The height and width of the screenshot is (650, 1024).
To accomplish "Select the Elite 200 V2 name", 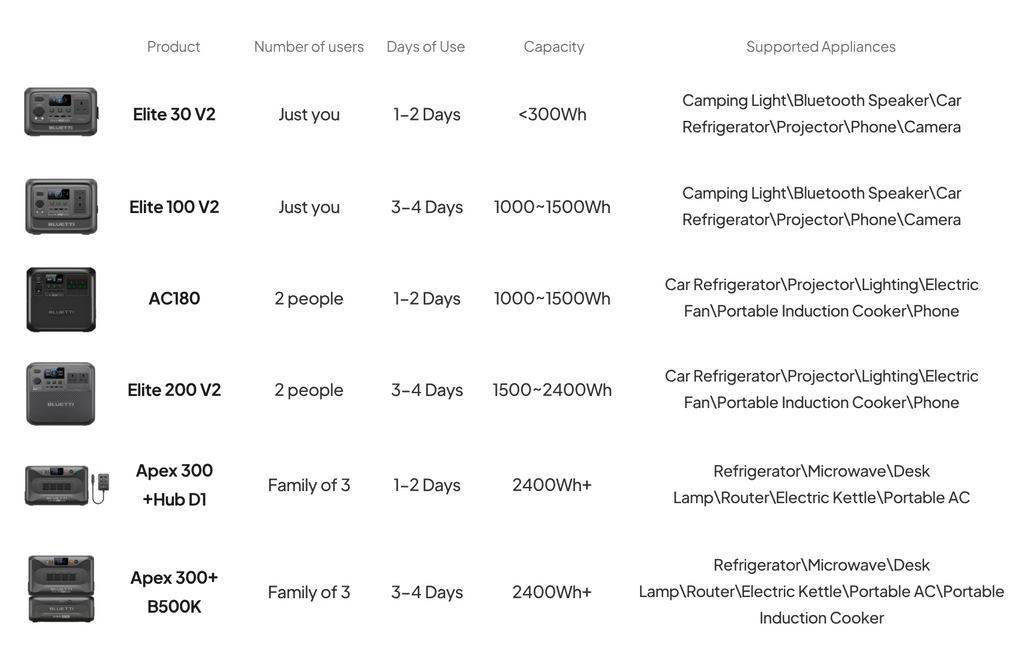I will pos(174,390).
